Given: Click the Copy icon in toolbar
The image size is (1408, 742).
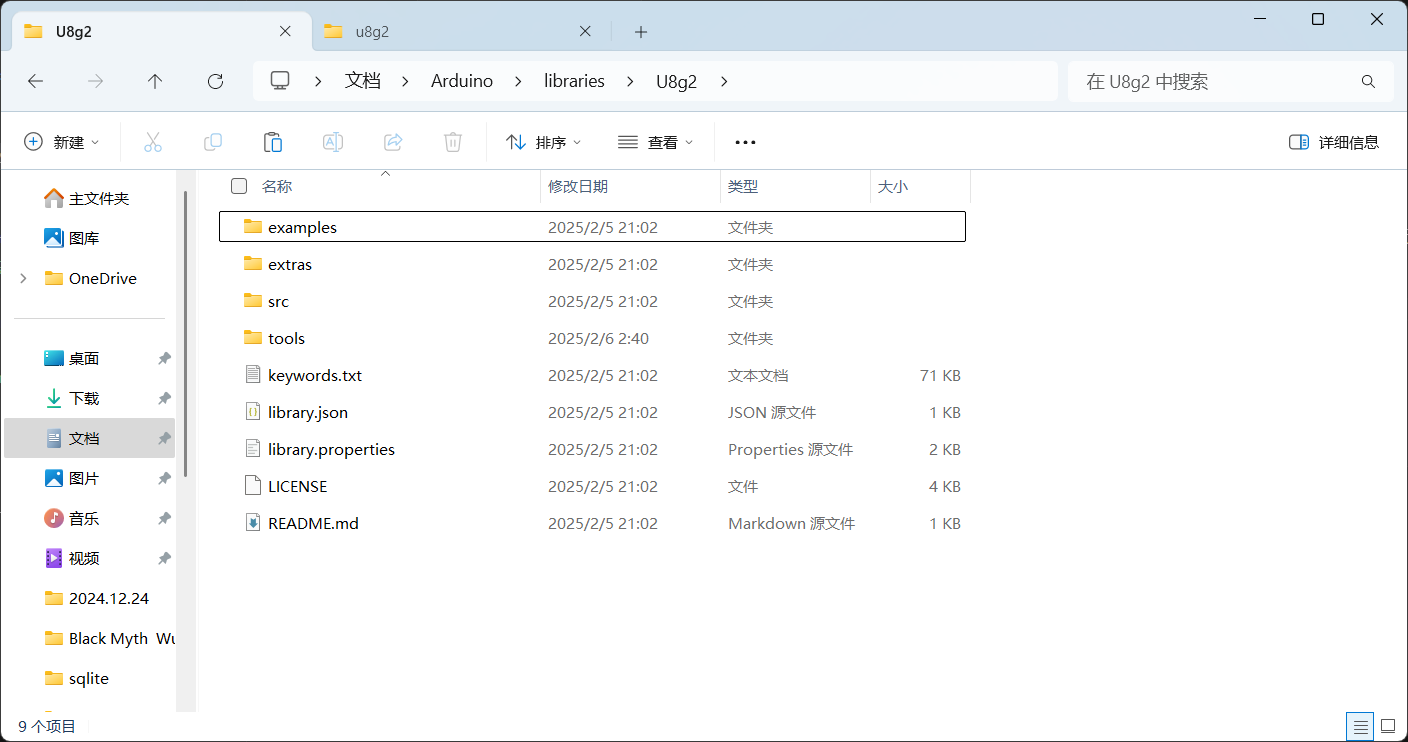Looking at the screenshot, I should pos(213,142).
